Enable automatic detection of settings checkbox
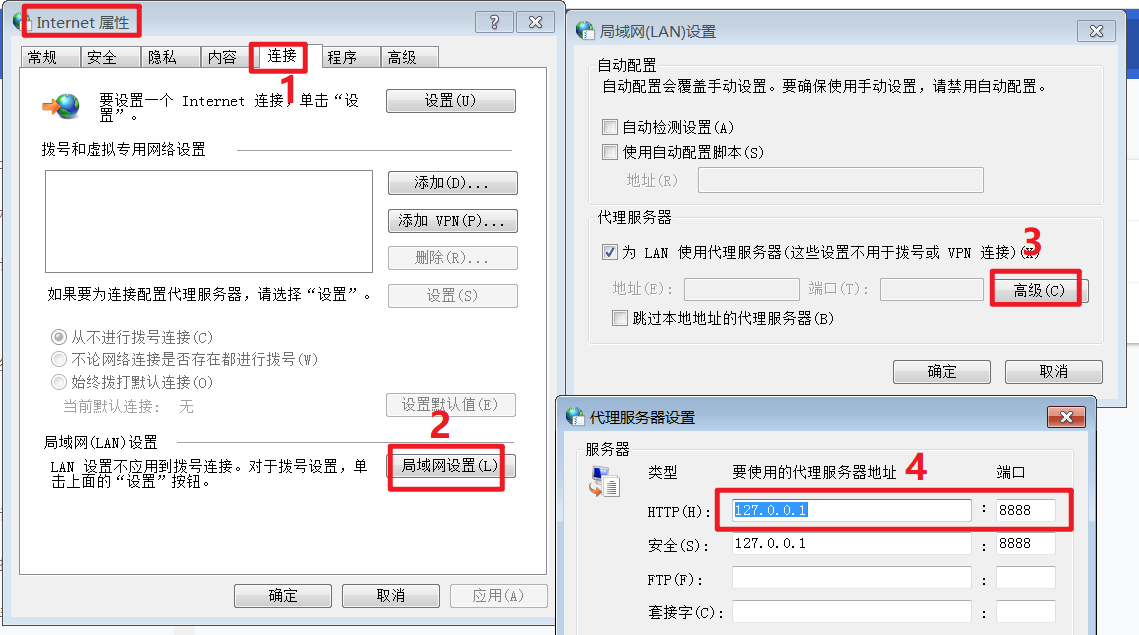 [610, 127]
